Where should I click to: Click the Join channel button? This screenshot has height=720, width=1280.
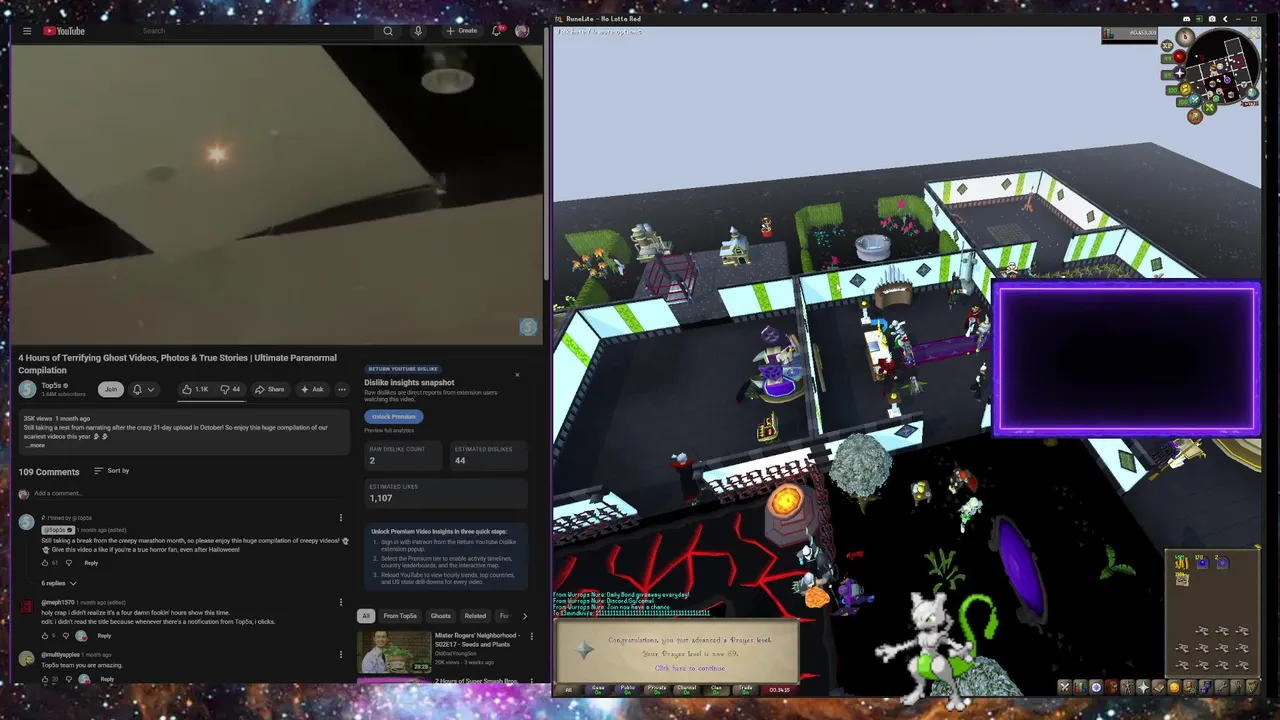click(111, 389)
